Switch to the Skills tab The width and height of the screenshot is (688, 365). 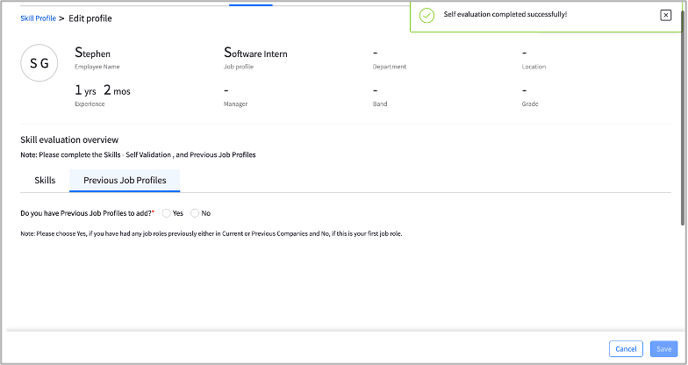point(45,180)
